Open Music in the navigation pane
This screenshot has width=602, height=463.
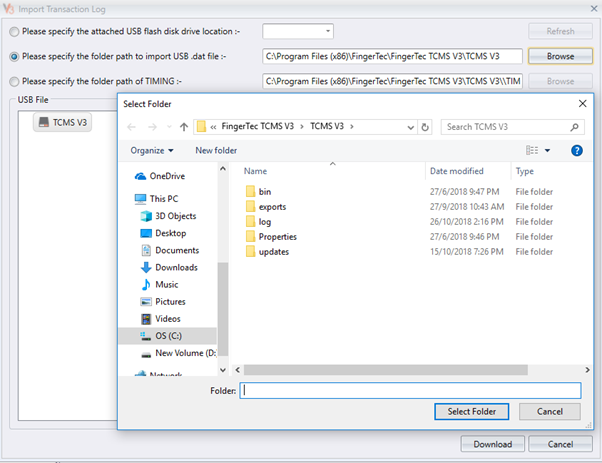pos(160,284)
